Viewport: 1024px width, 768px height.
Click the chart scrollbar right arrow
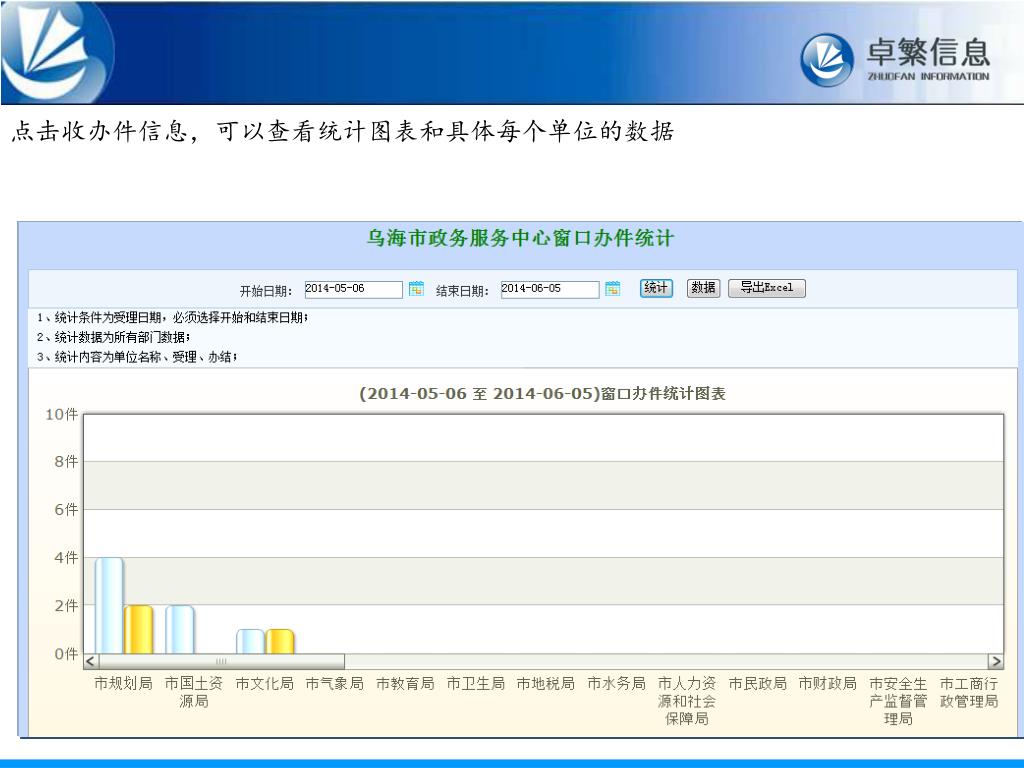(x=996, y=662)
